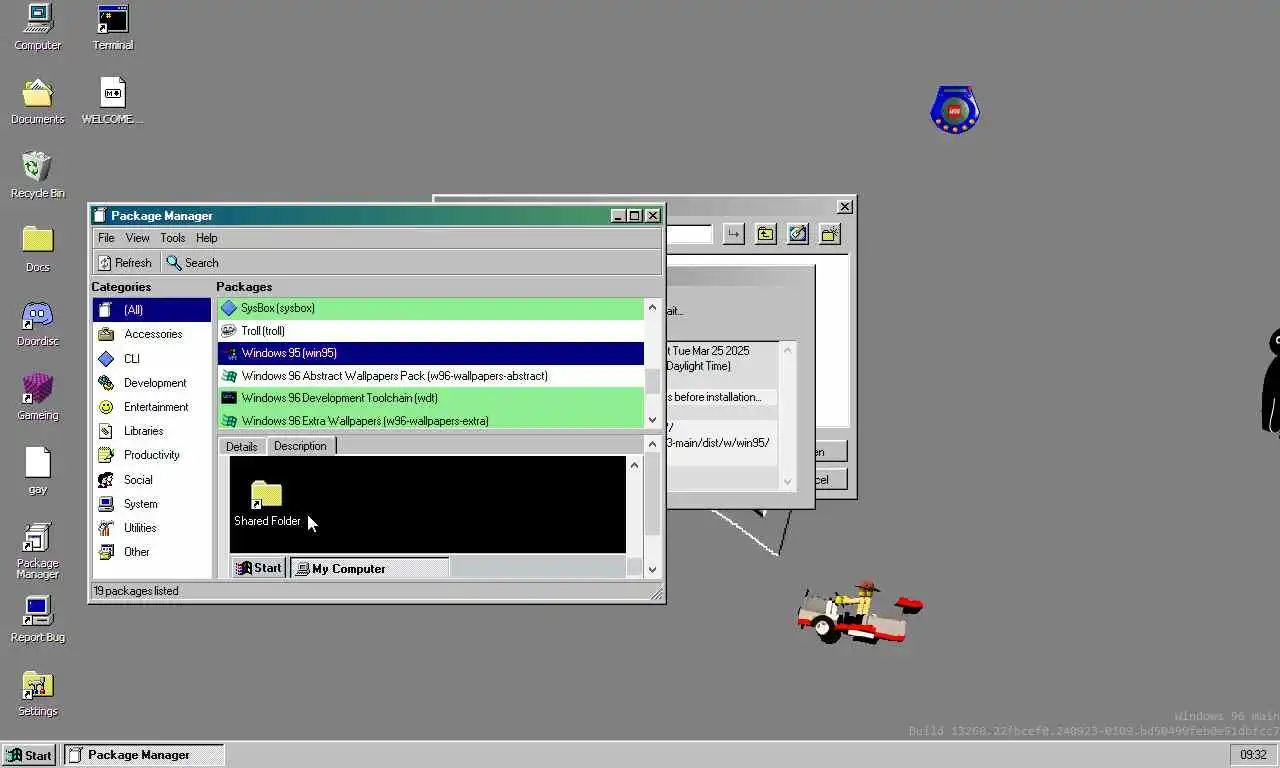Image resolution: width=1280 pixels, height=768 pixels.
Task: Open the Documents folder icon
Action: pyautogui.click(x=37, y=101)
